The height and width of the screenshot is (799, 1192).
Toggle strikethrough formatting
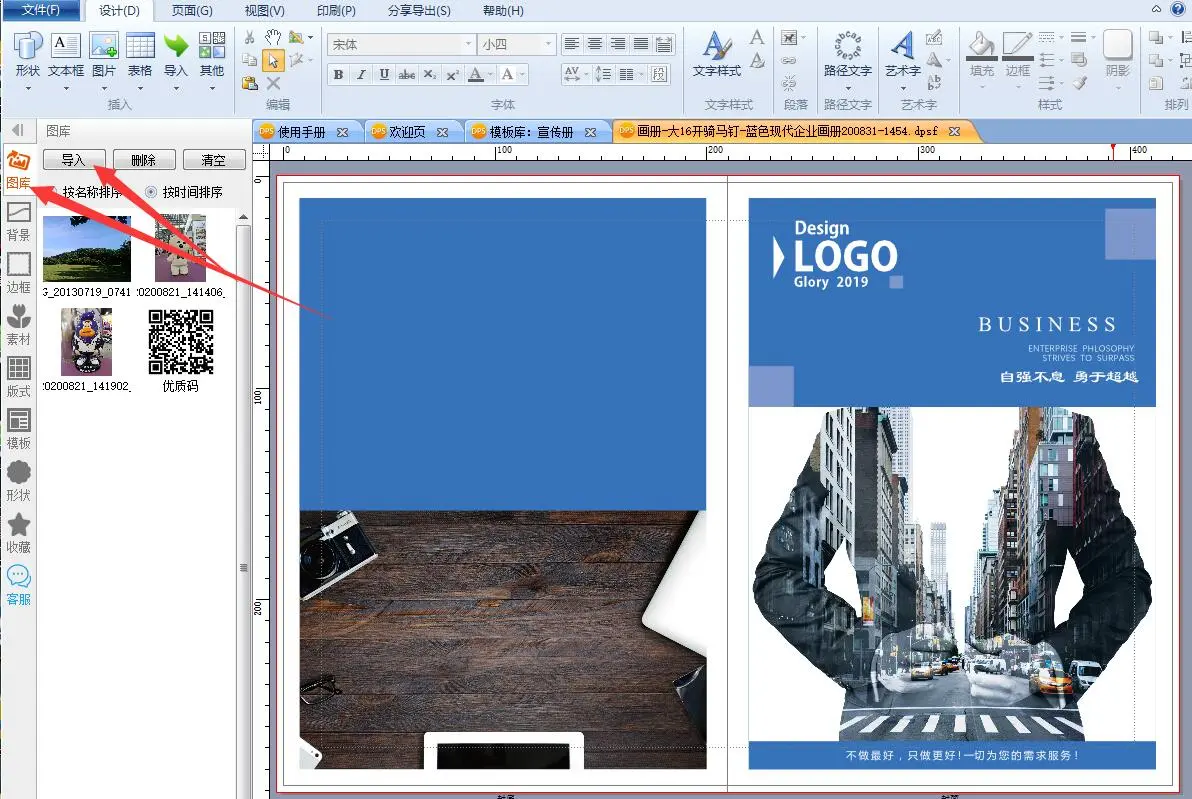[407, 74]
